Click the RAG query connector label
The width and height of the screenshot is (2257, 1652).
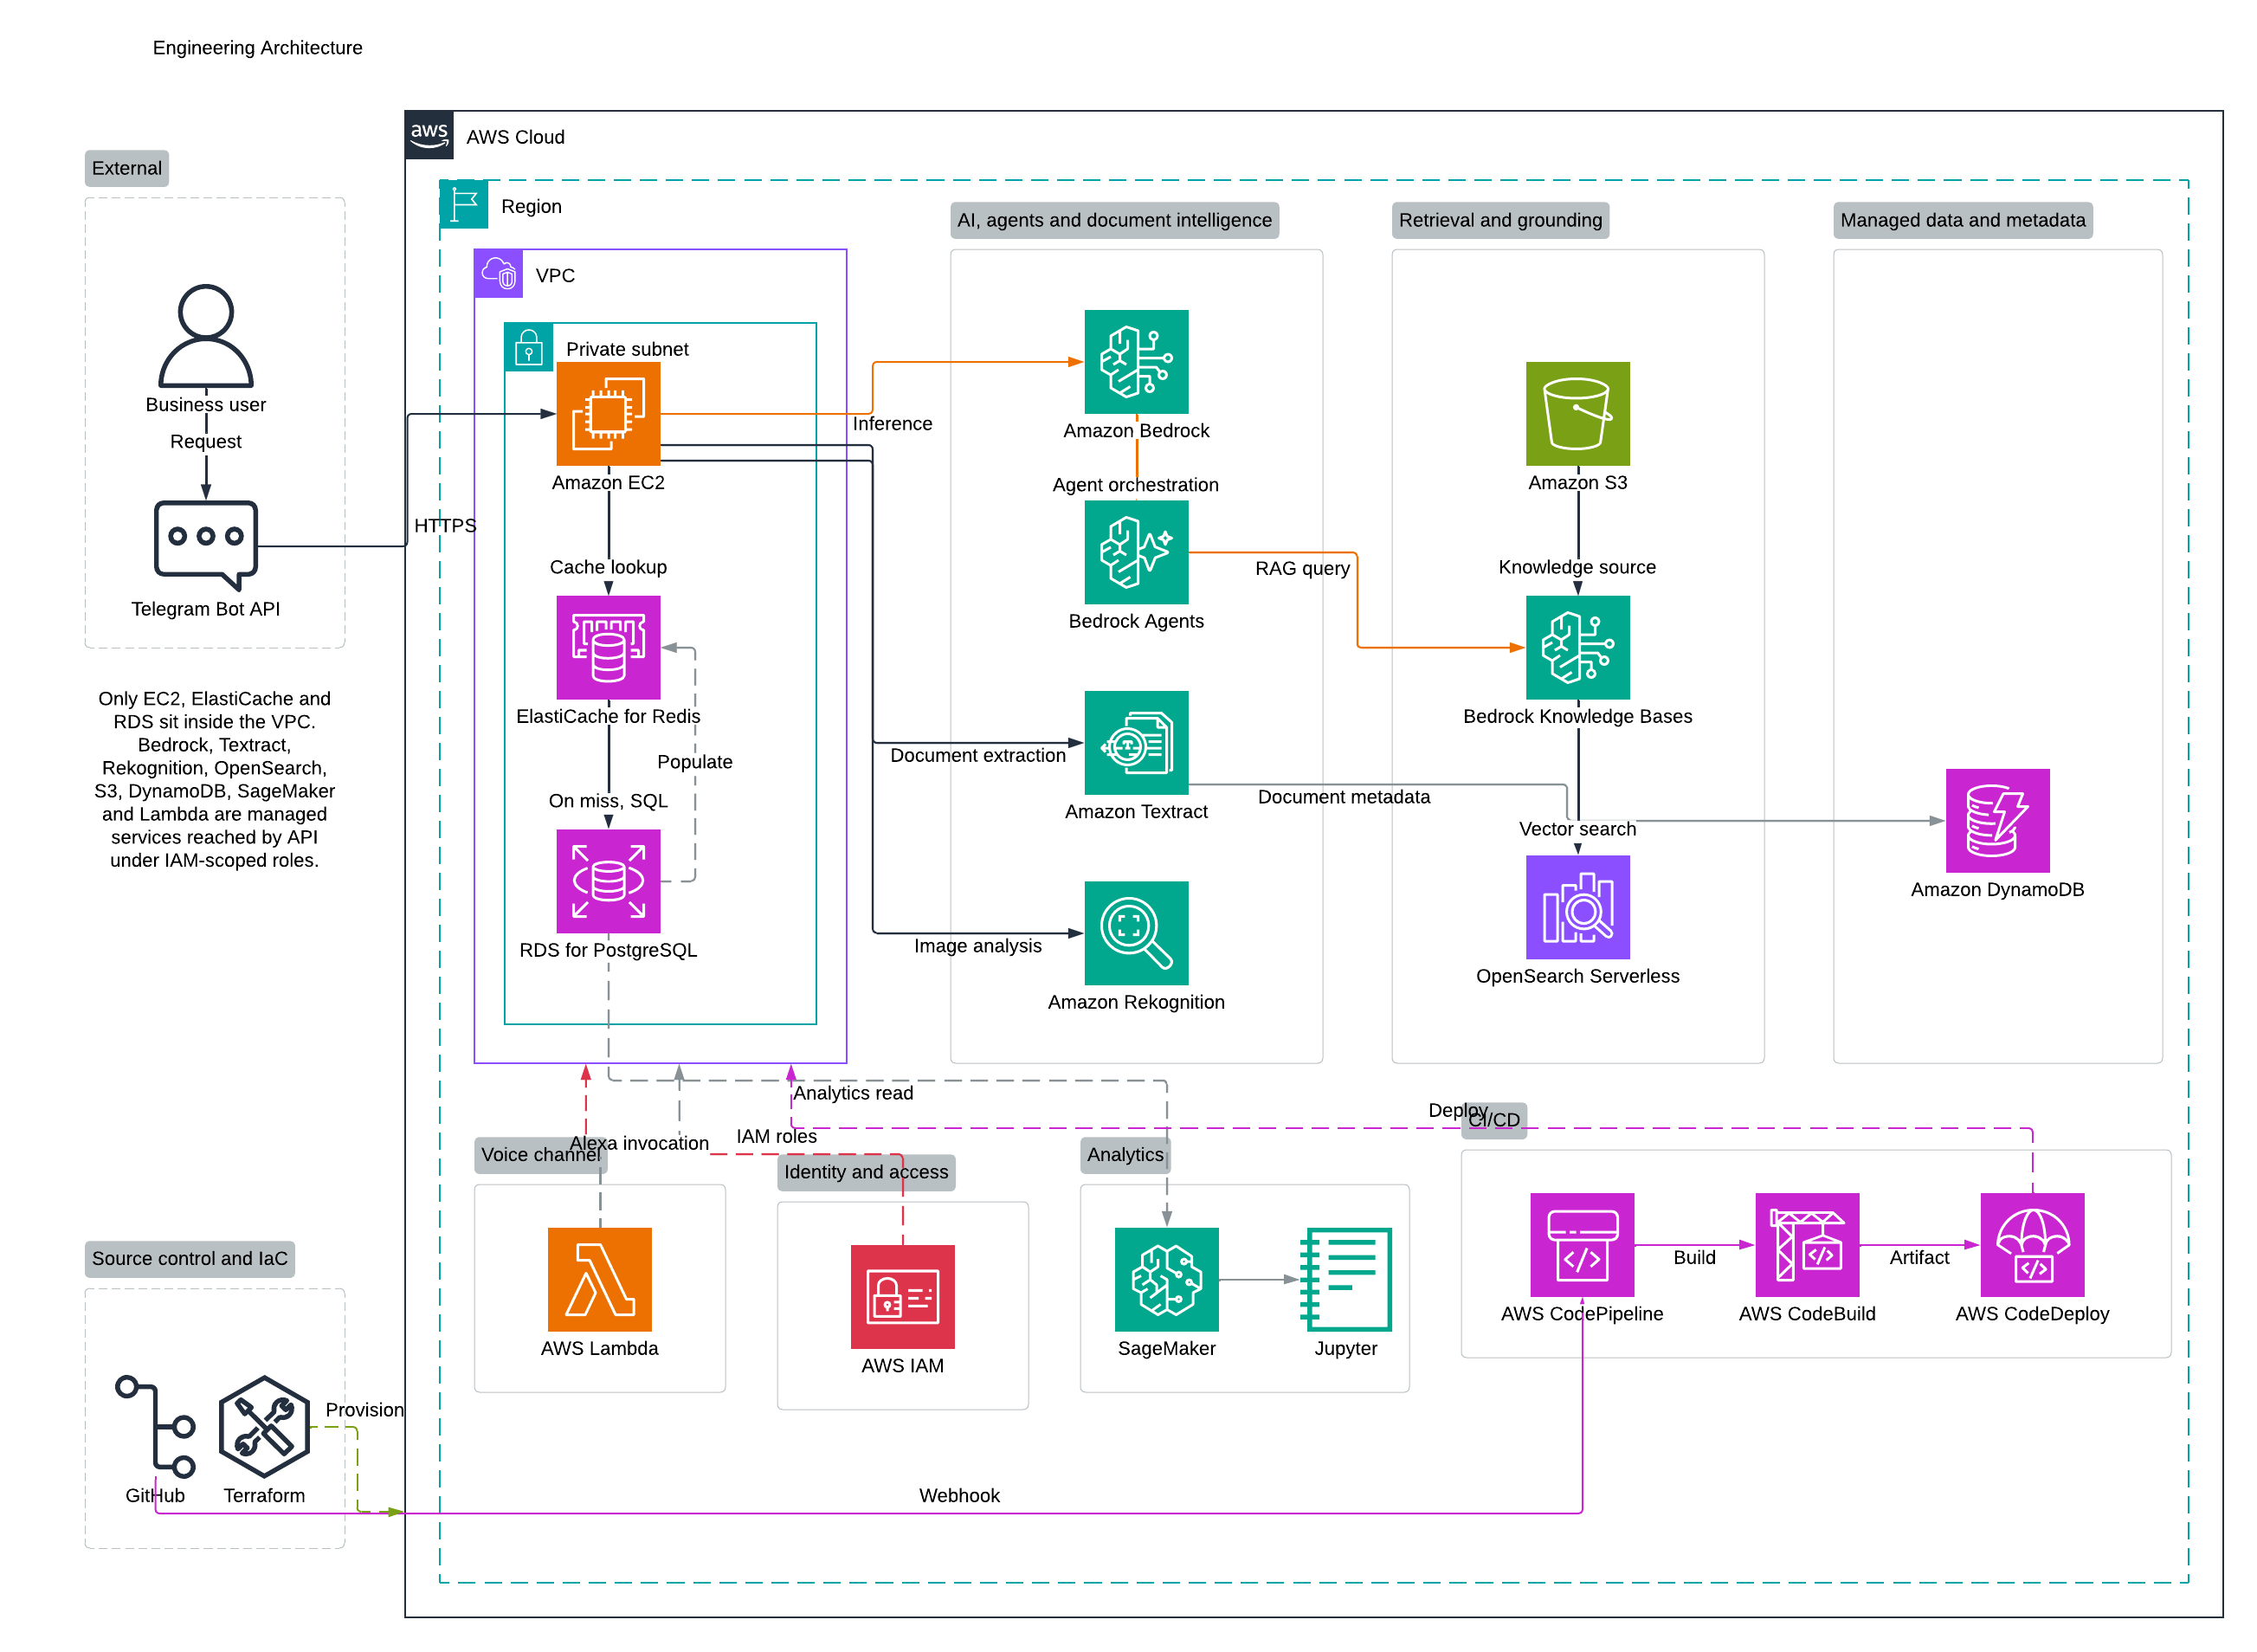(1303, 569)
